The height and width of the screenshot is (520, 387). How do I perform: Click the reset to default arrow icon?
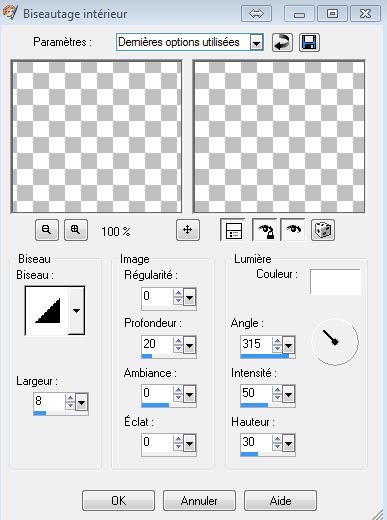282,42
